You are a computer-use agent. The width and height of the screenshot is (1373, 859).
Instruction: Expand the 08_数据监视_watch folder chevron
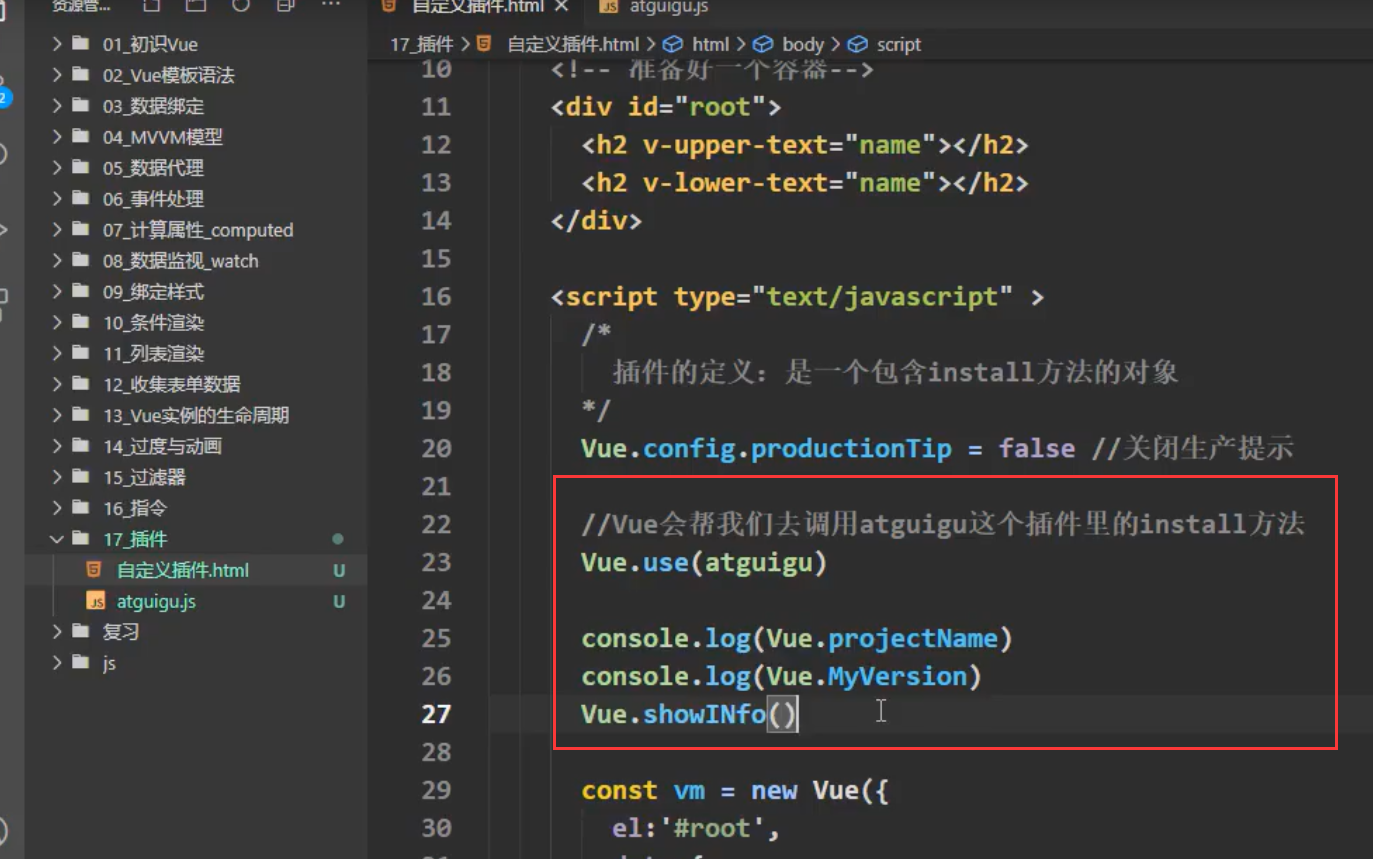(x=57, y=261)
